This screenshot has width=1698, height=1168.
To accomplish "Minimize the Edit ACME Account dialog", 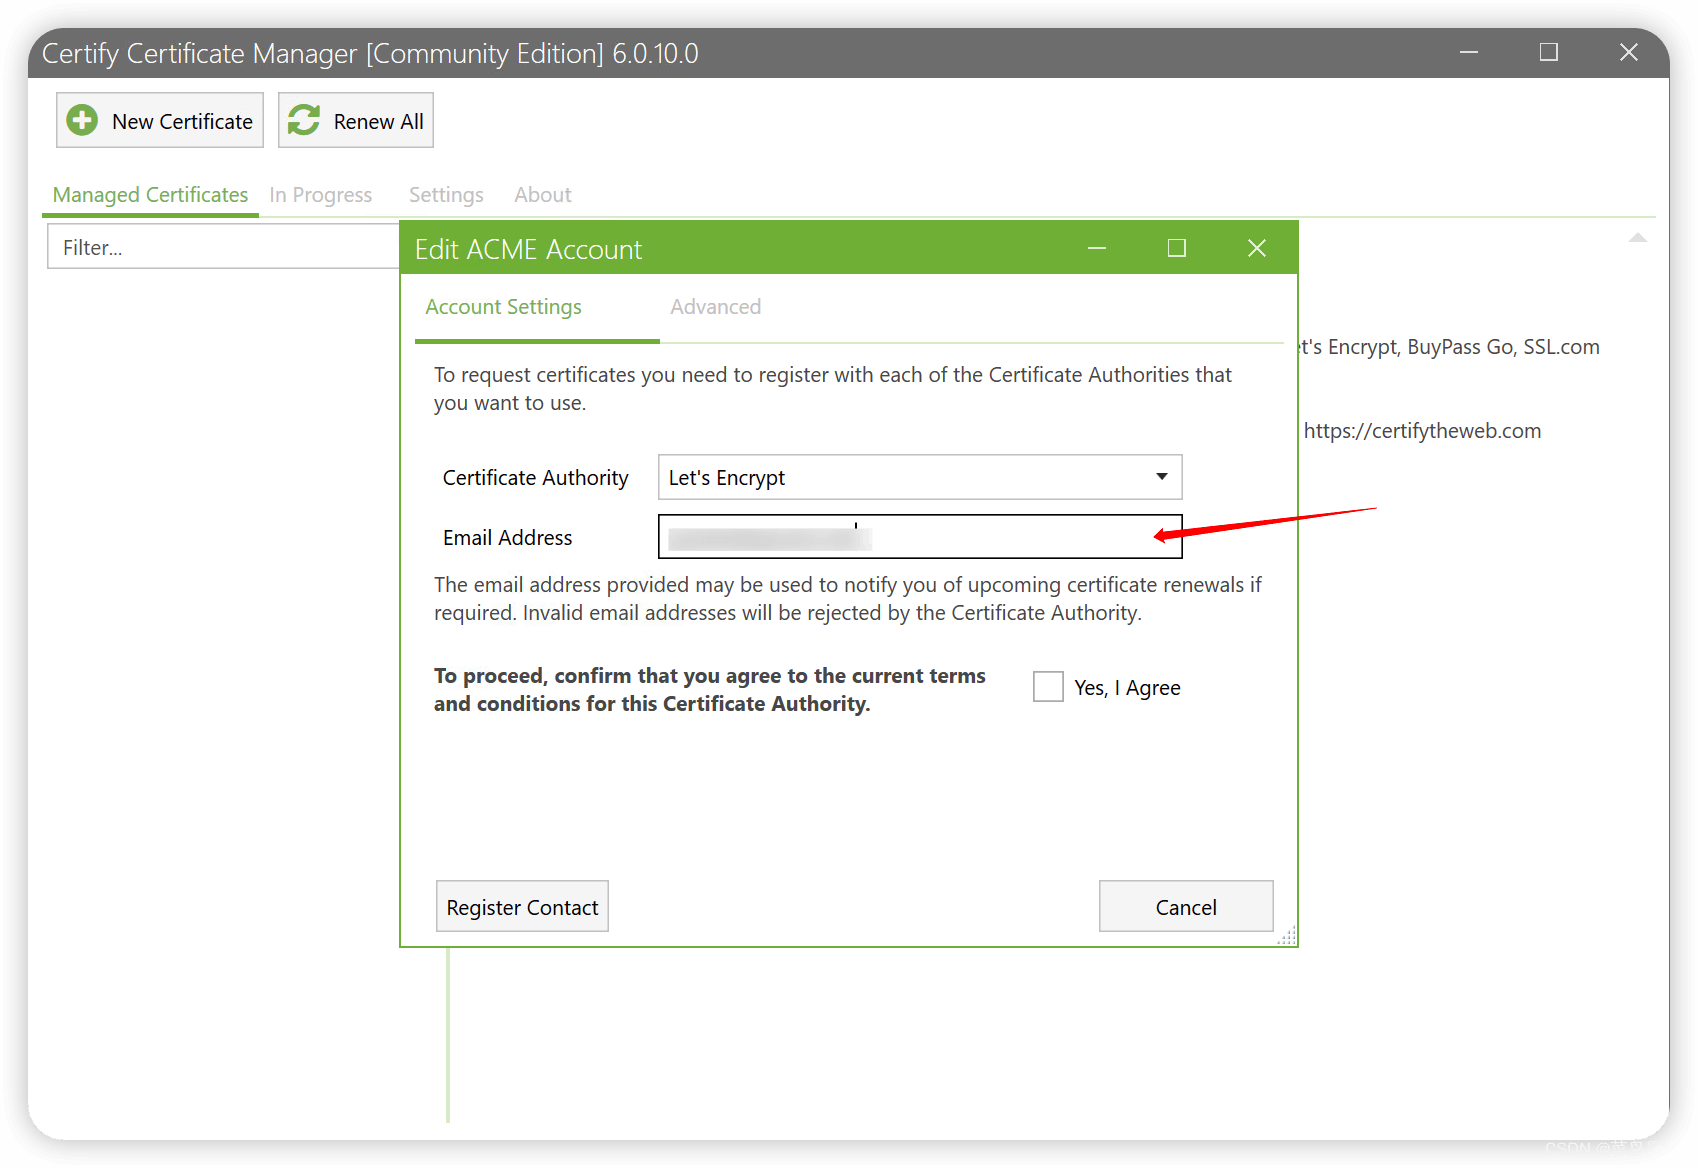I will tap(1097, 248).
